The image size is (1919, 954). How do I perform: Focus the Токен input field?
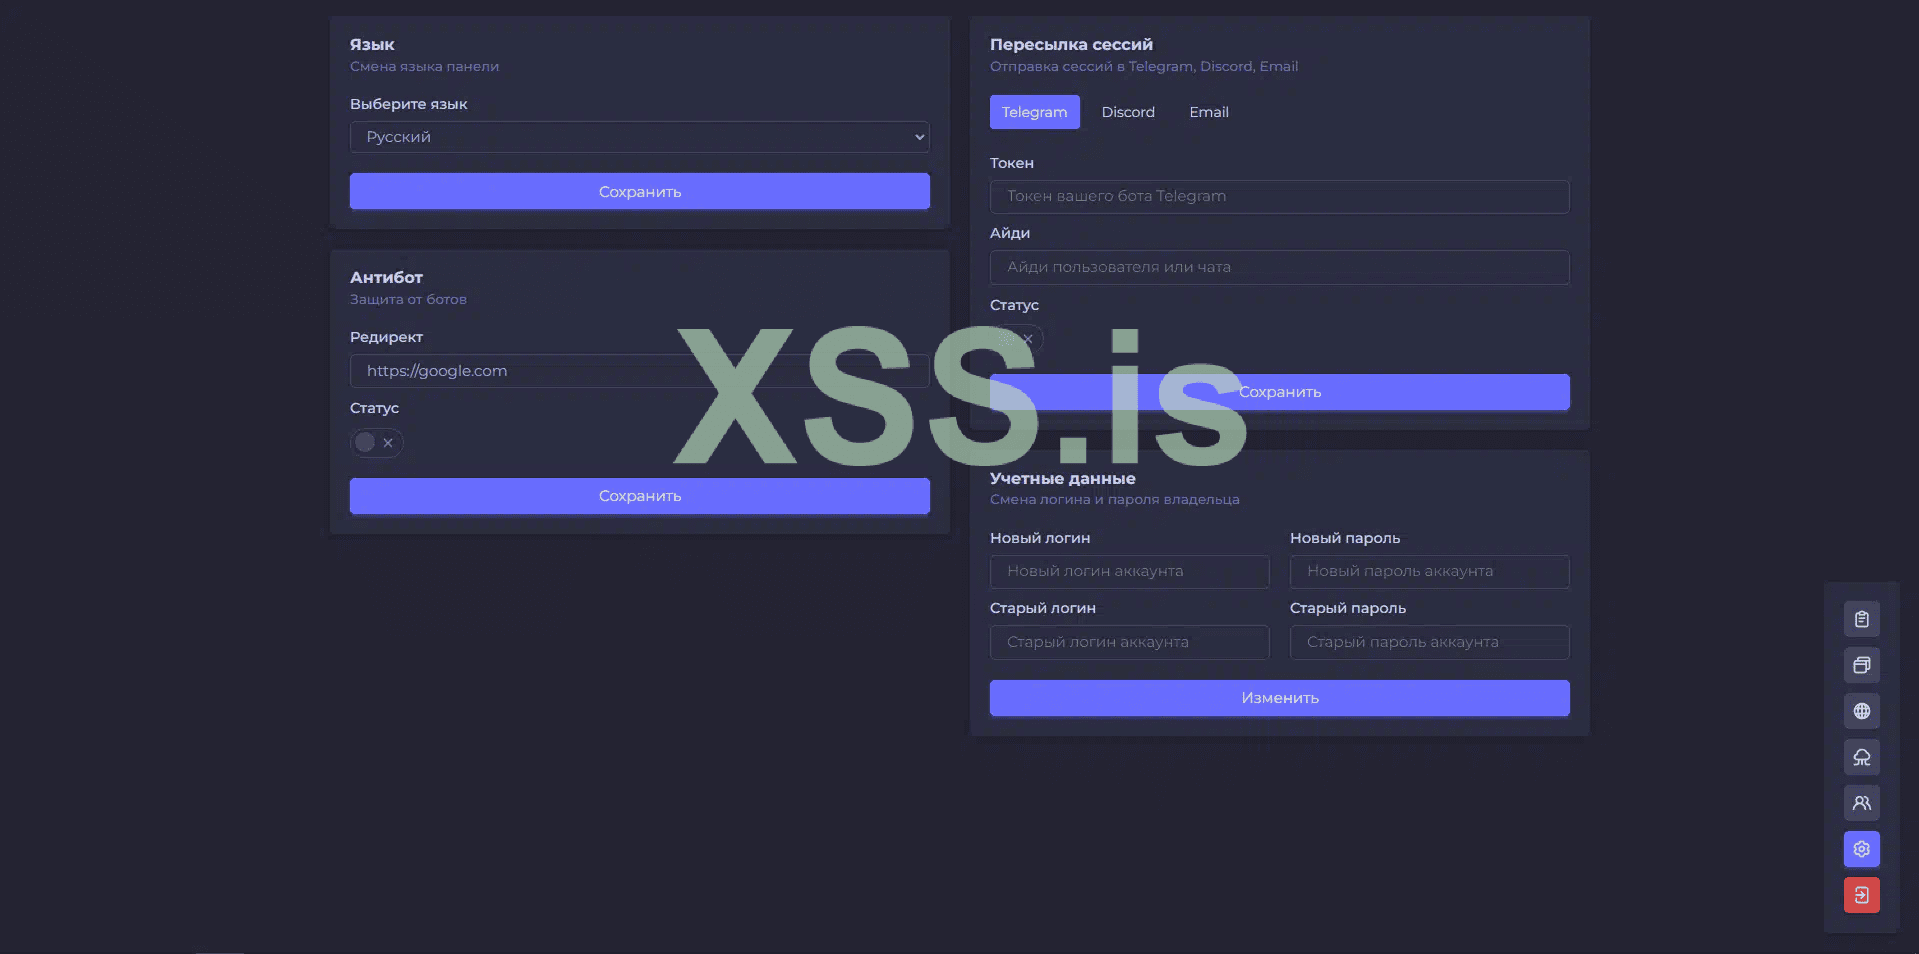[x=1280, y=196]
